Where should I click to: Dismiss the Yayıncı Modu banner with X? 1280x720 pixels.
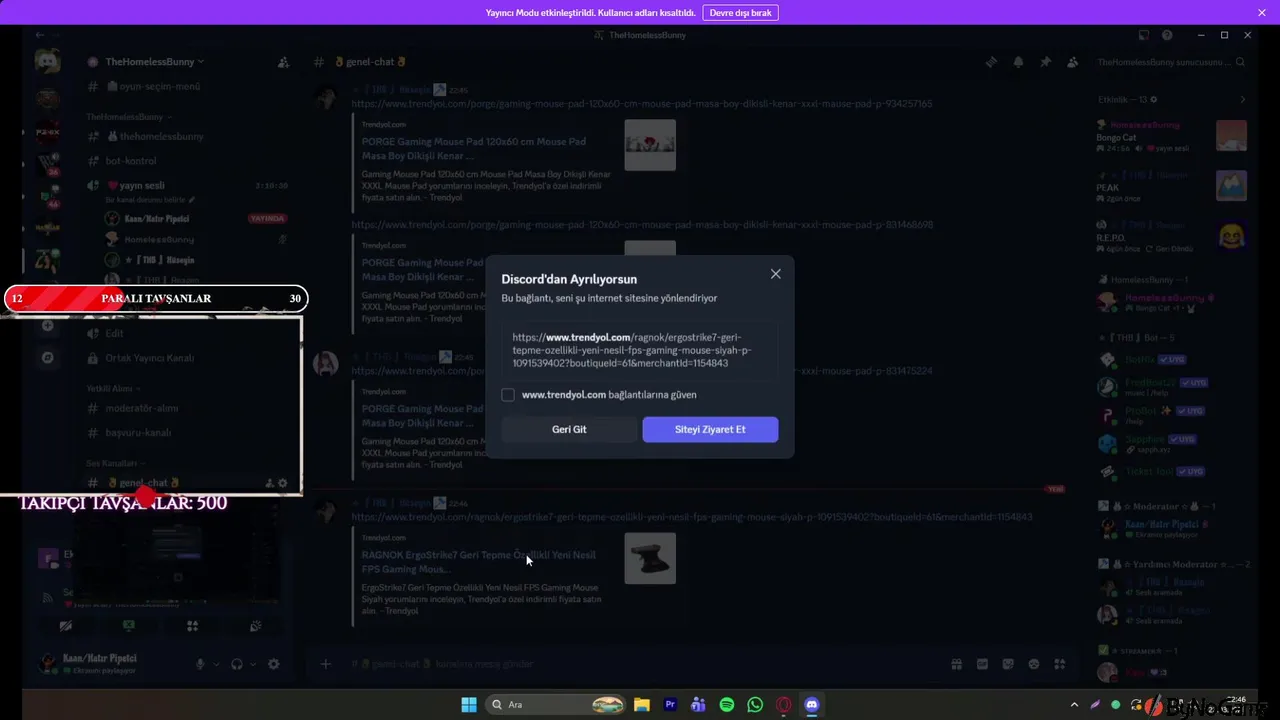click(1262, 13)
